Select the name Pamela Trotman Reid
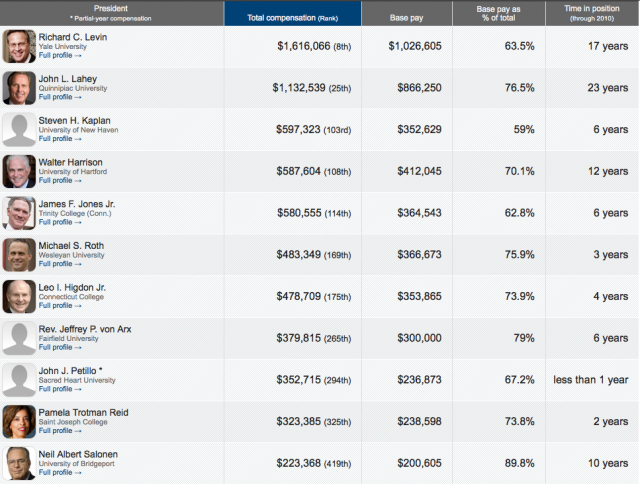 click(x=84, y=413)
